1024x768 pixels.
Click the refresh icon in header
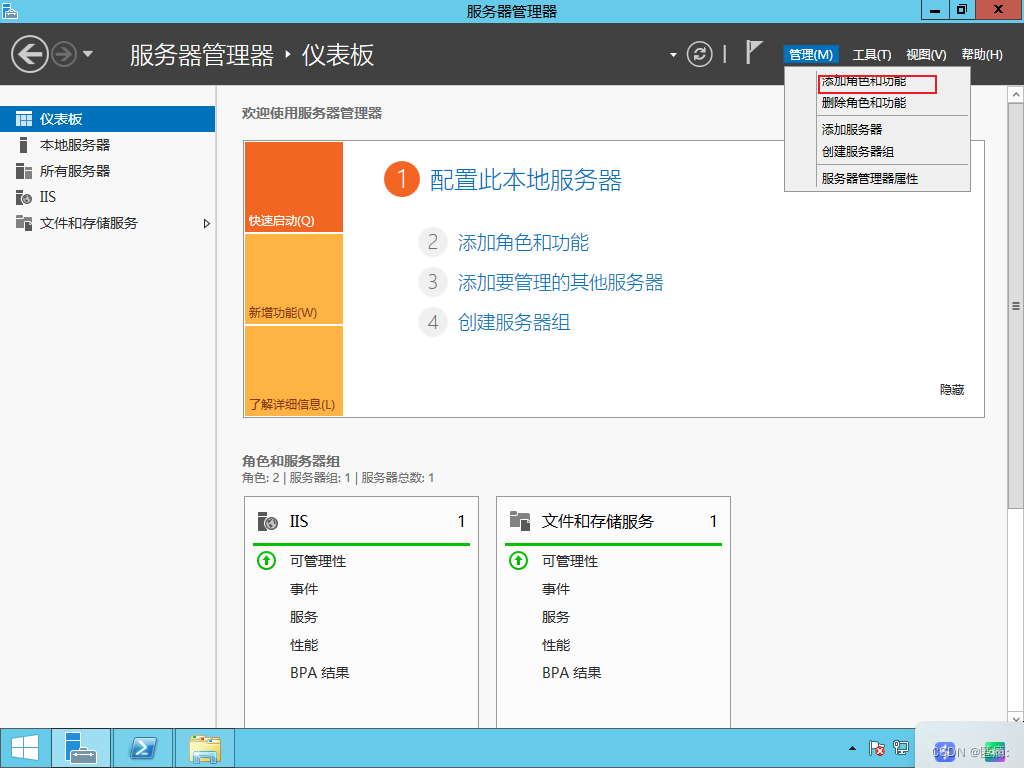tap(699, 54)
